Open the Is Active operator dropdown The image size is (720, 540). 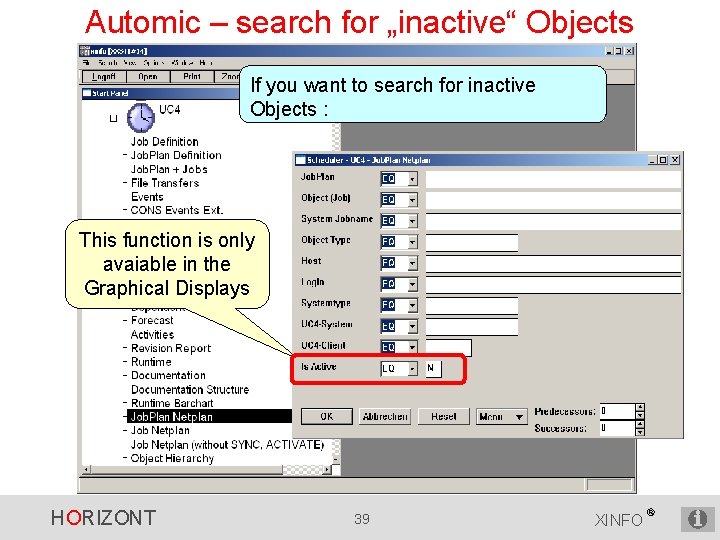coord(412,369)
